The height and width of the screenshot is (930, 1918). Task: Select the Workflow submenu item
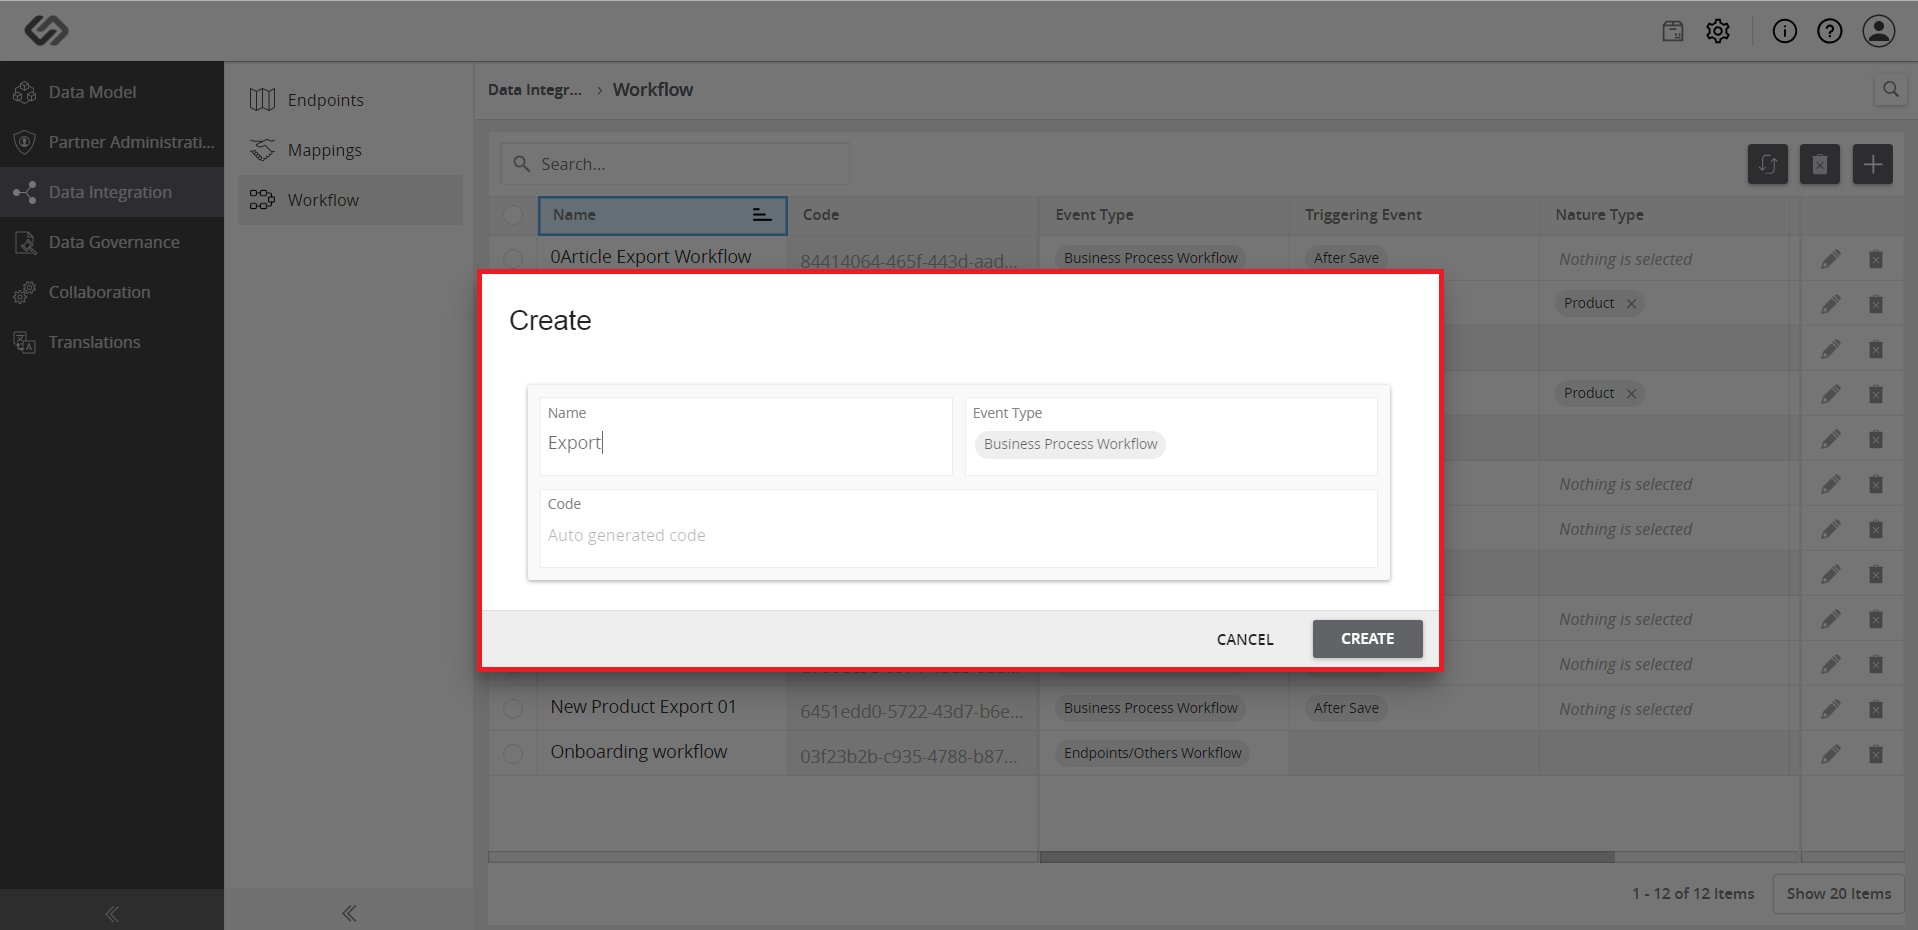click(350, 200)
